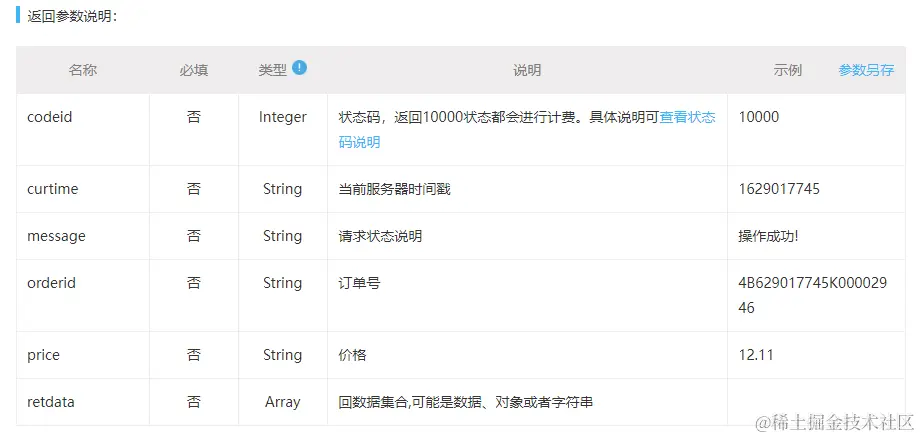Select the curtime parameter name
The height and width of the screenshot is (439, 921).
tap(53, 189)
